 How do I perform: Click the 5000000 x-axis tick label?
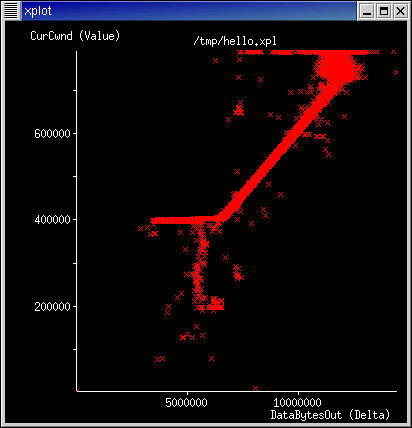[186, 402]
